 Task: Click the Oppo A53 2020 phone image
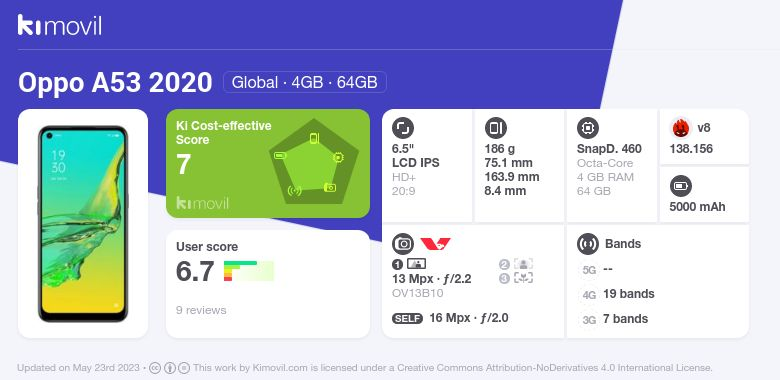tap(83, 224)
